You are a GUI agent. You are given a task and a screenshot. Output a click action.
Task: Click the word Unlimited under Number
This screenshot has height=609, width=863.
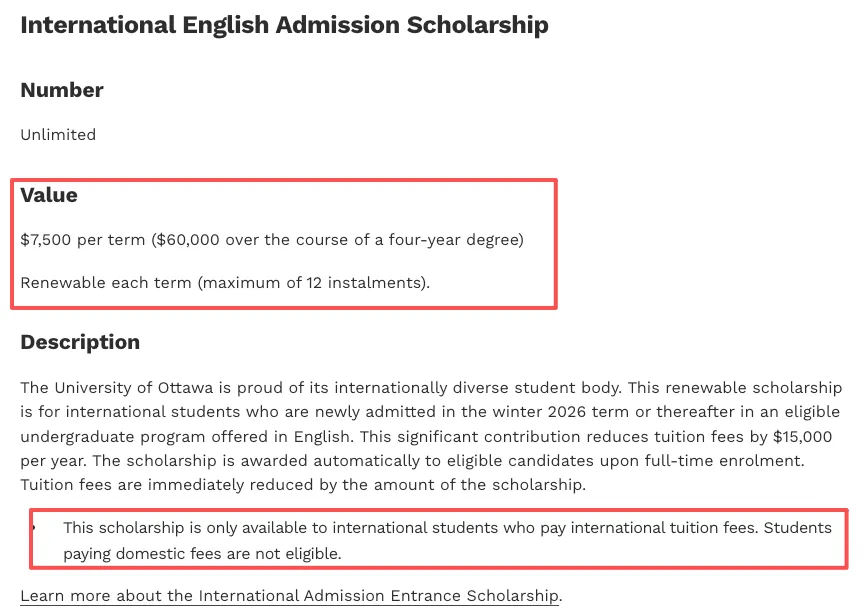tap(58, 135)
